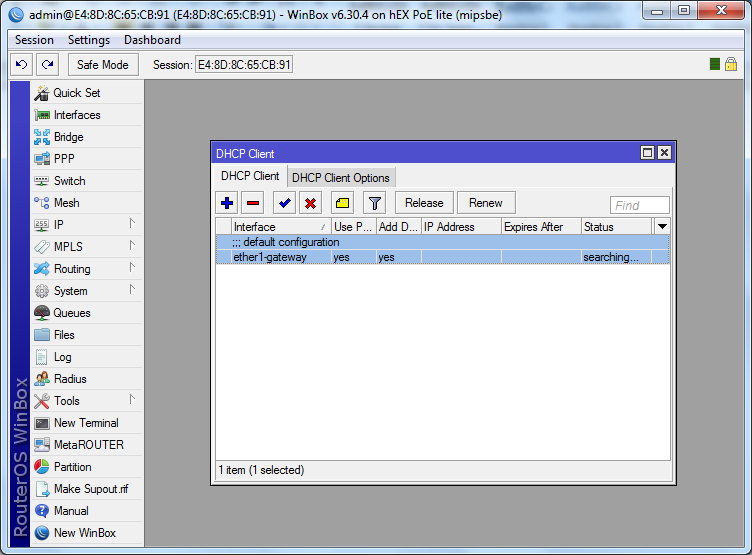The image size is (752, 555).
Task: Click the Session address field
Action: (244, 65)
